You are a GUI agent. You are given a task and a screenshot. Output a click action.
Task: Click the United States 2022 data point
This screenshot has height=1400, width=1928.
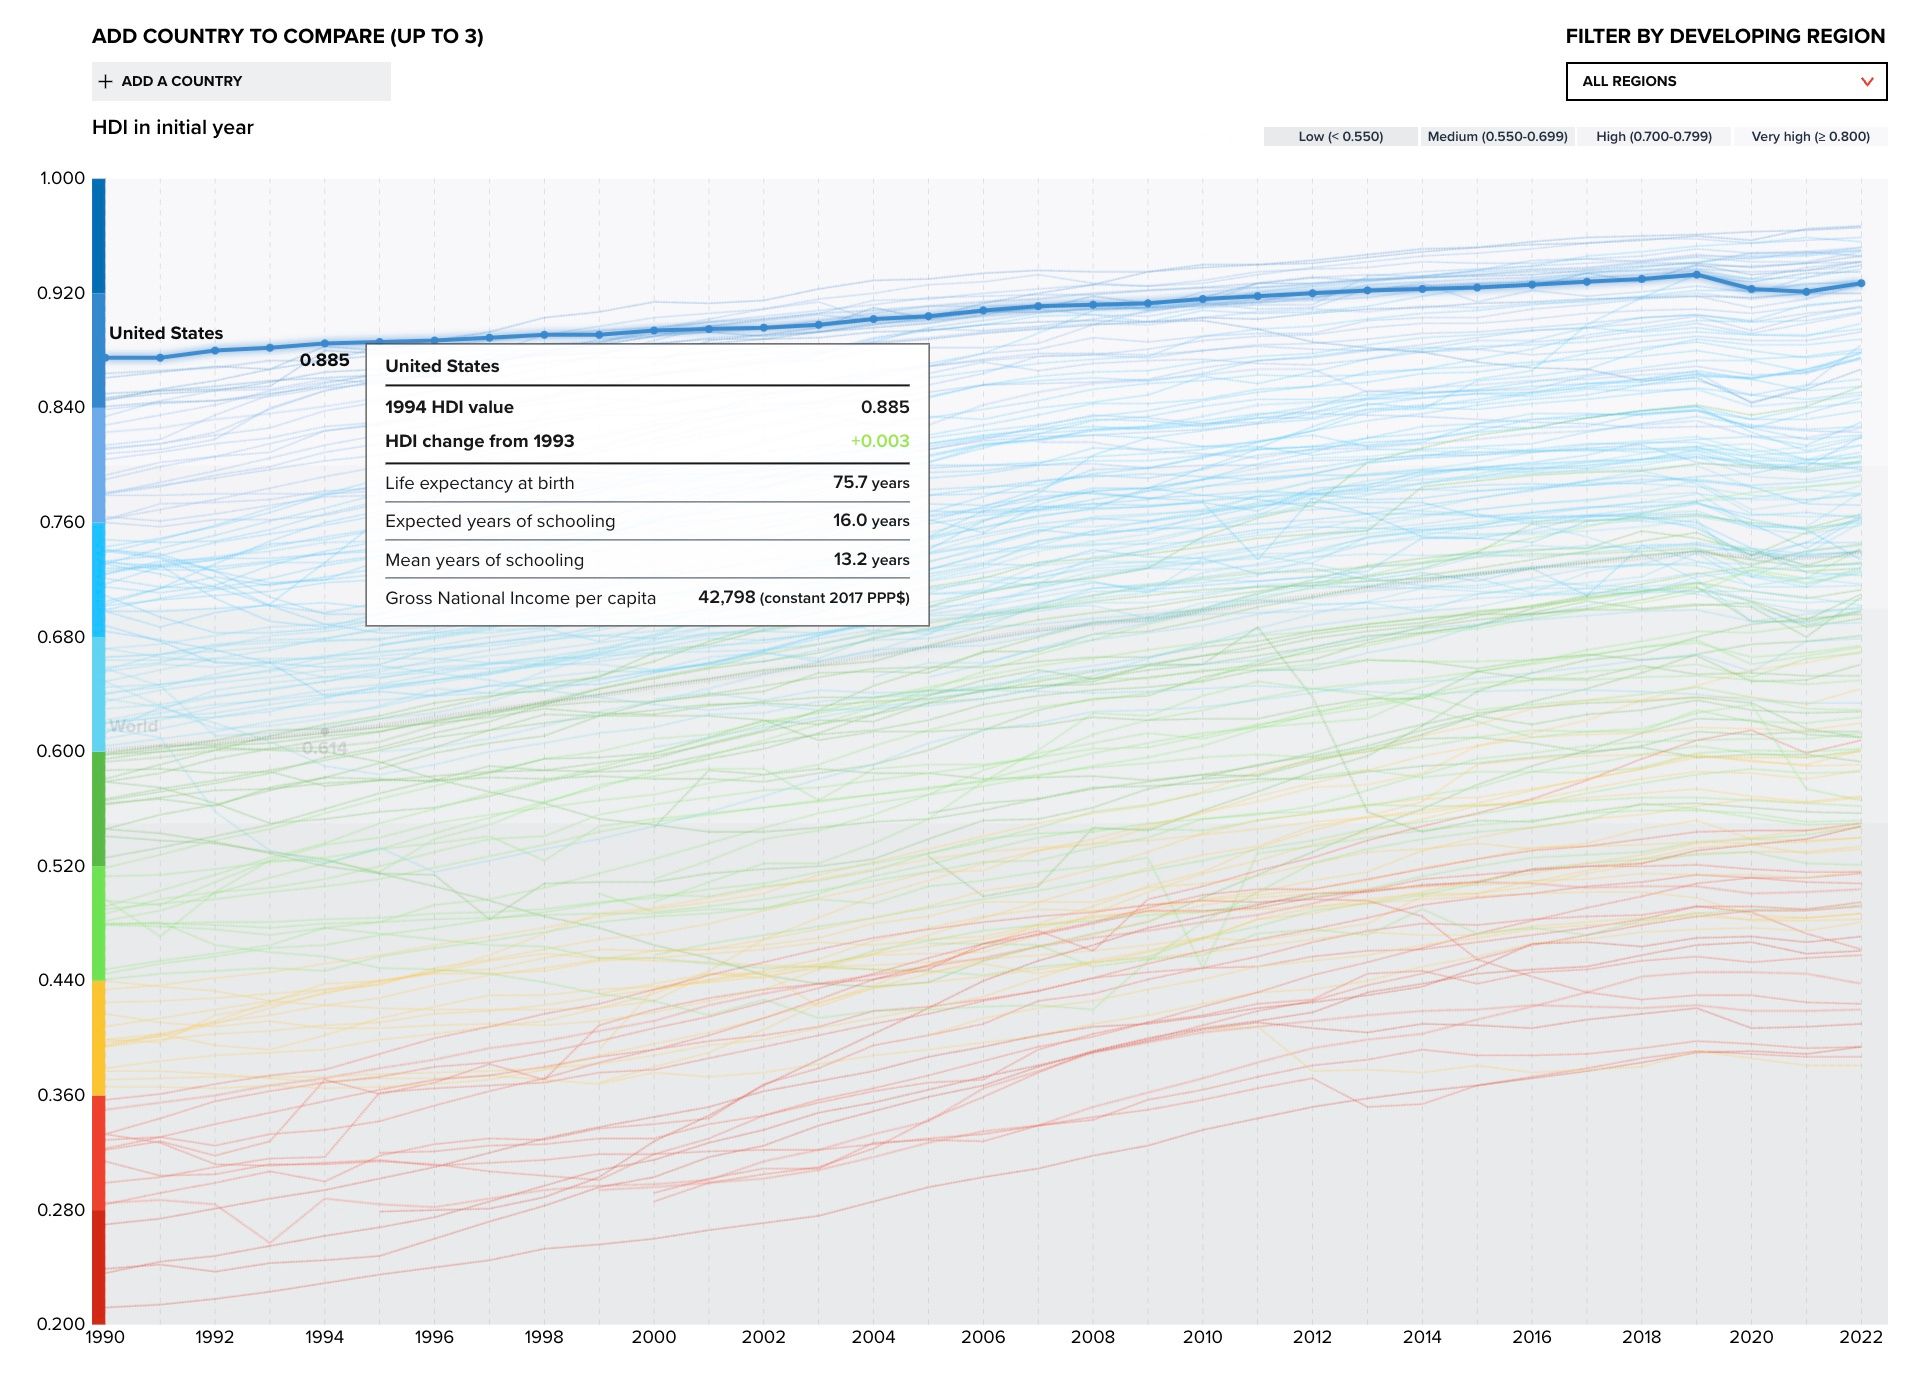pyautogui.click(x=1861, y=284)
